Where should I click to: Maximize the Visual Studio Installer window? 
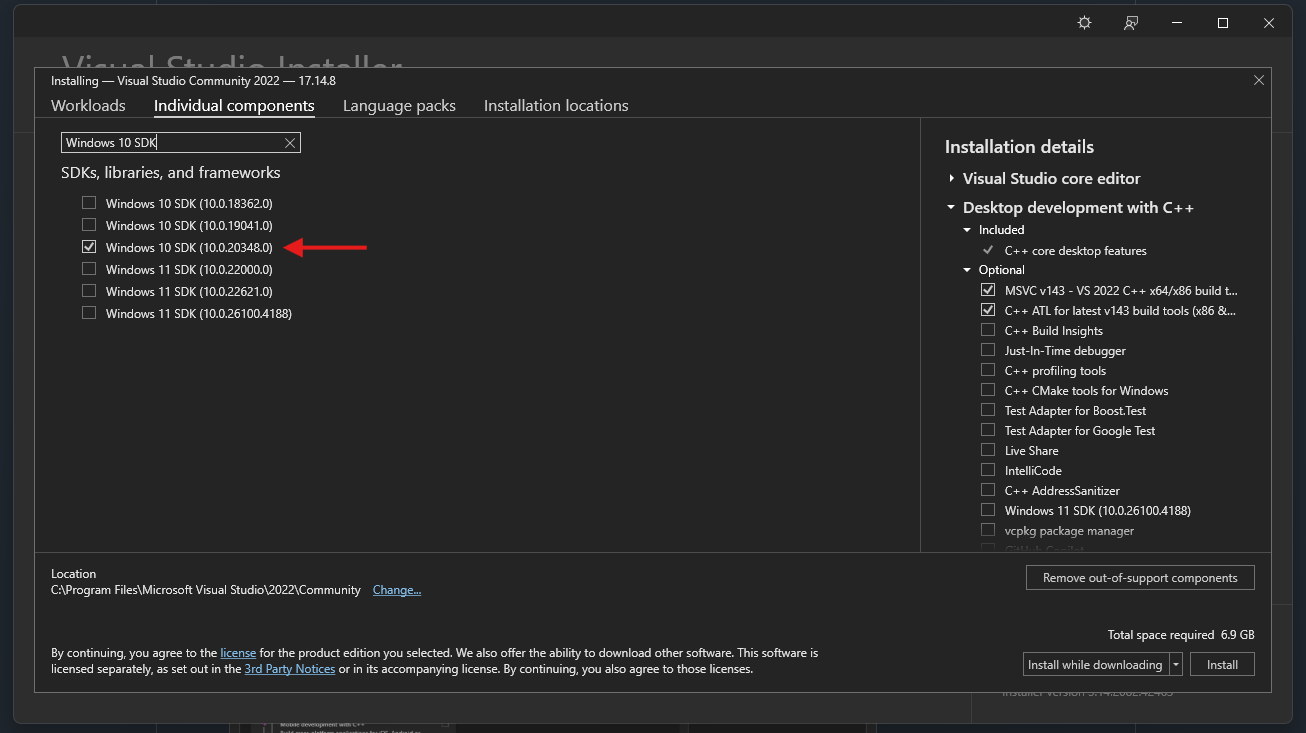[1223, 23]
